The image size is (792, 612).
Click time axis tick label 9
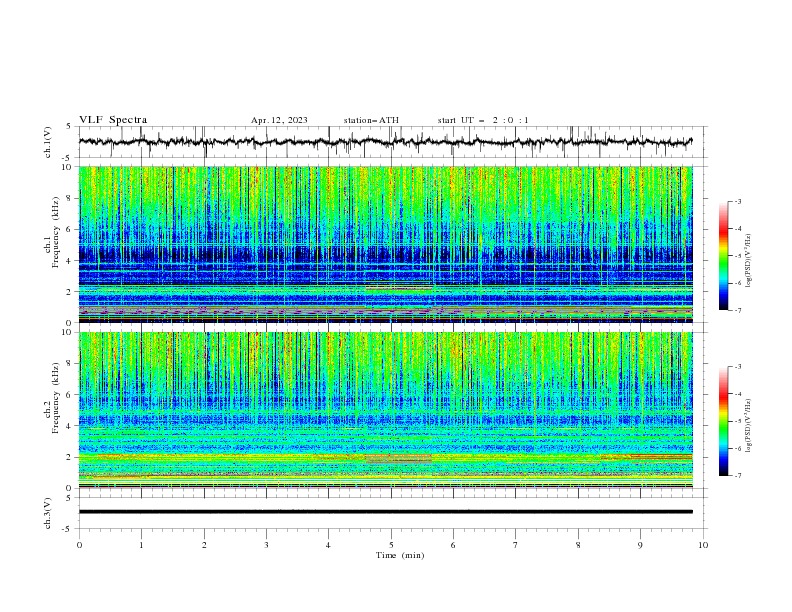(x=640, y=545)
